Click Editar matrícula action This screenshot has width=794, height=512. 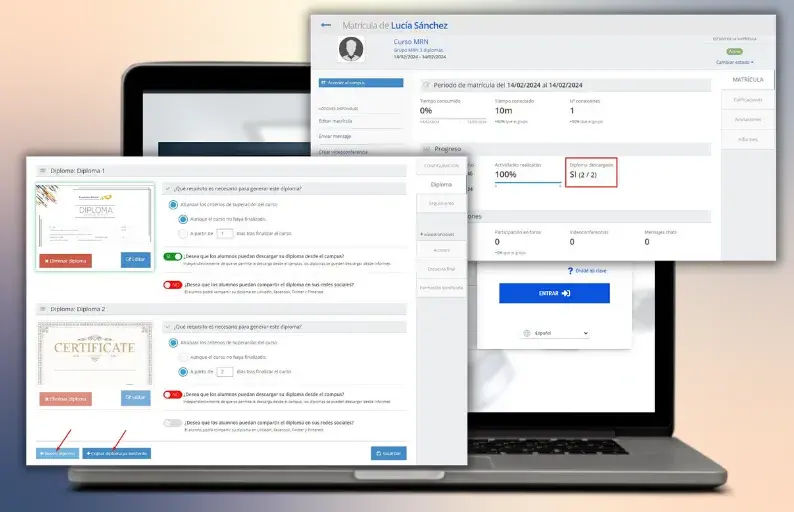tap(335, 121)
